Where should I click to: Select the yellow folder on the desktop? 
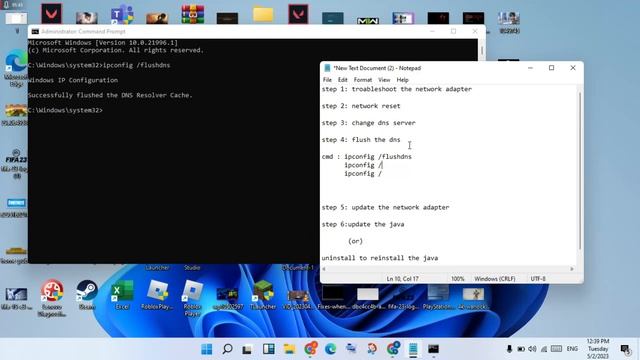263,14
